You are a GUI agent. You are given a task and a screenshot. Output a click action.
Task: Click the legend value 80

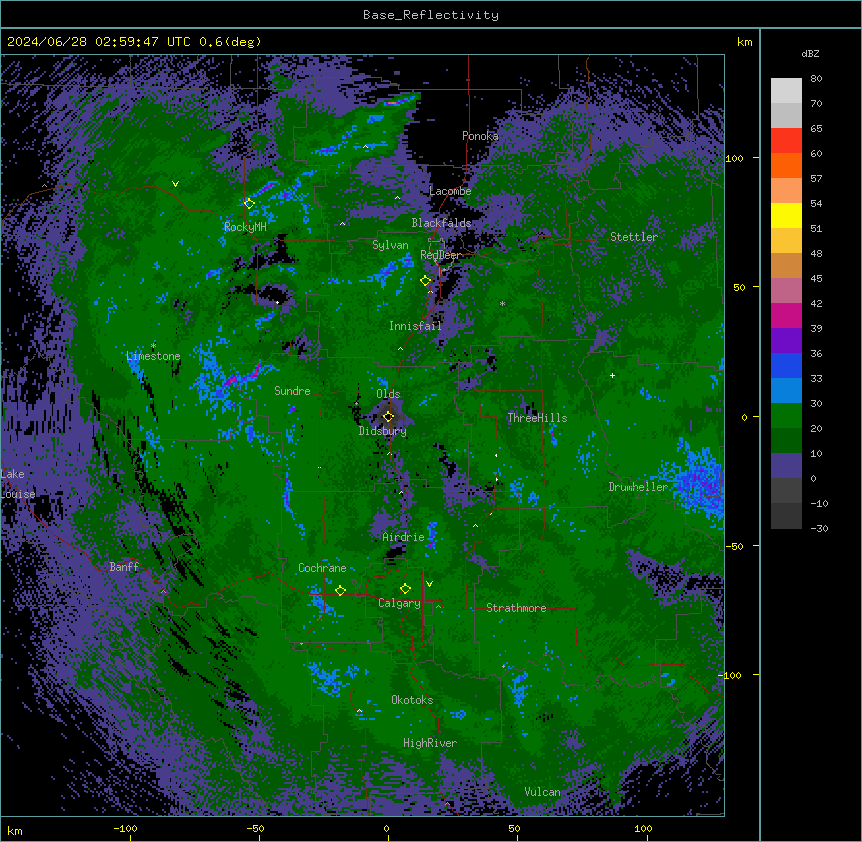(816, 79)
